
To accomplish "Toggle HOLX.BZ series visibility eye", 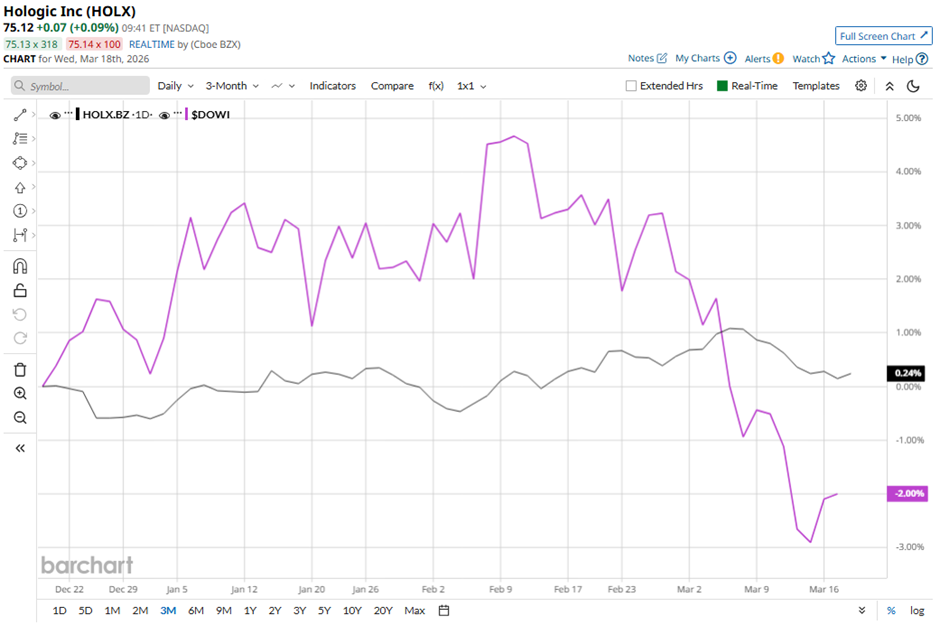I will 55,115.
